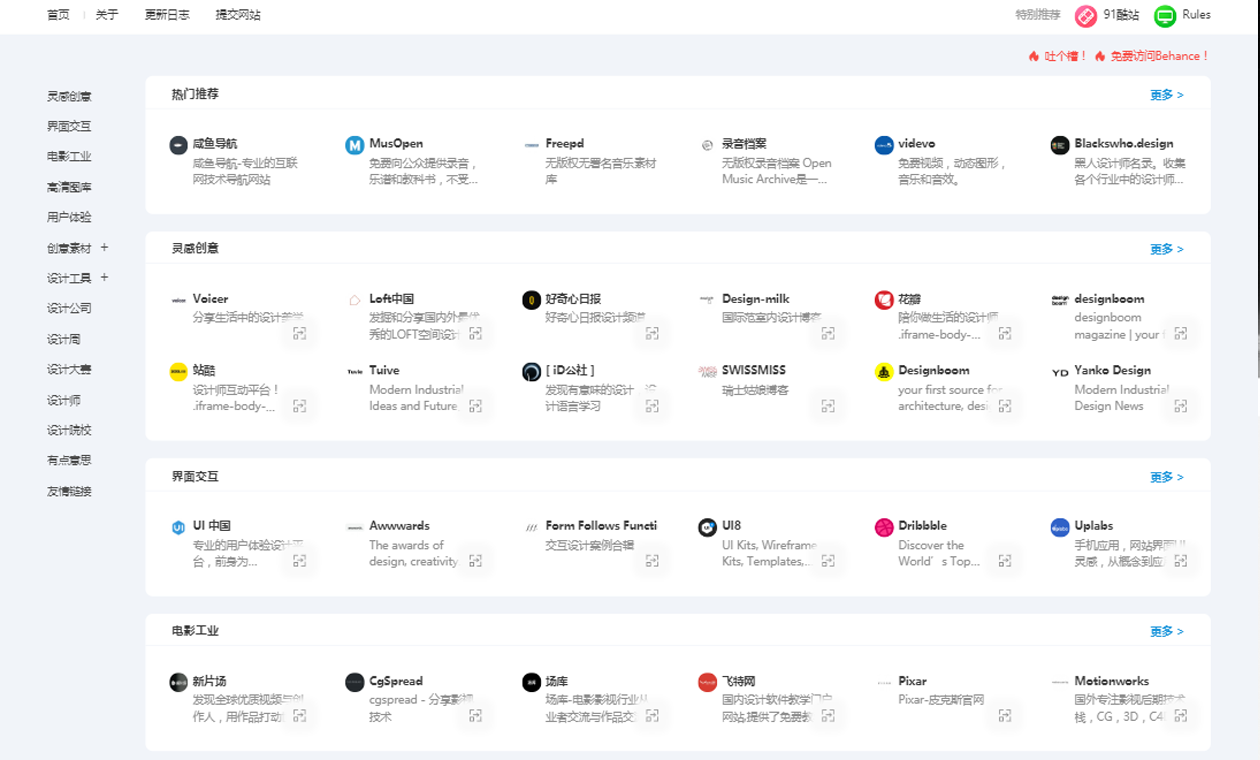Open 更新日志 in top navigation
This screenshot has width=1260, height=760.
(x=167, y=15)
